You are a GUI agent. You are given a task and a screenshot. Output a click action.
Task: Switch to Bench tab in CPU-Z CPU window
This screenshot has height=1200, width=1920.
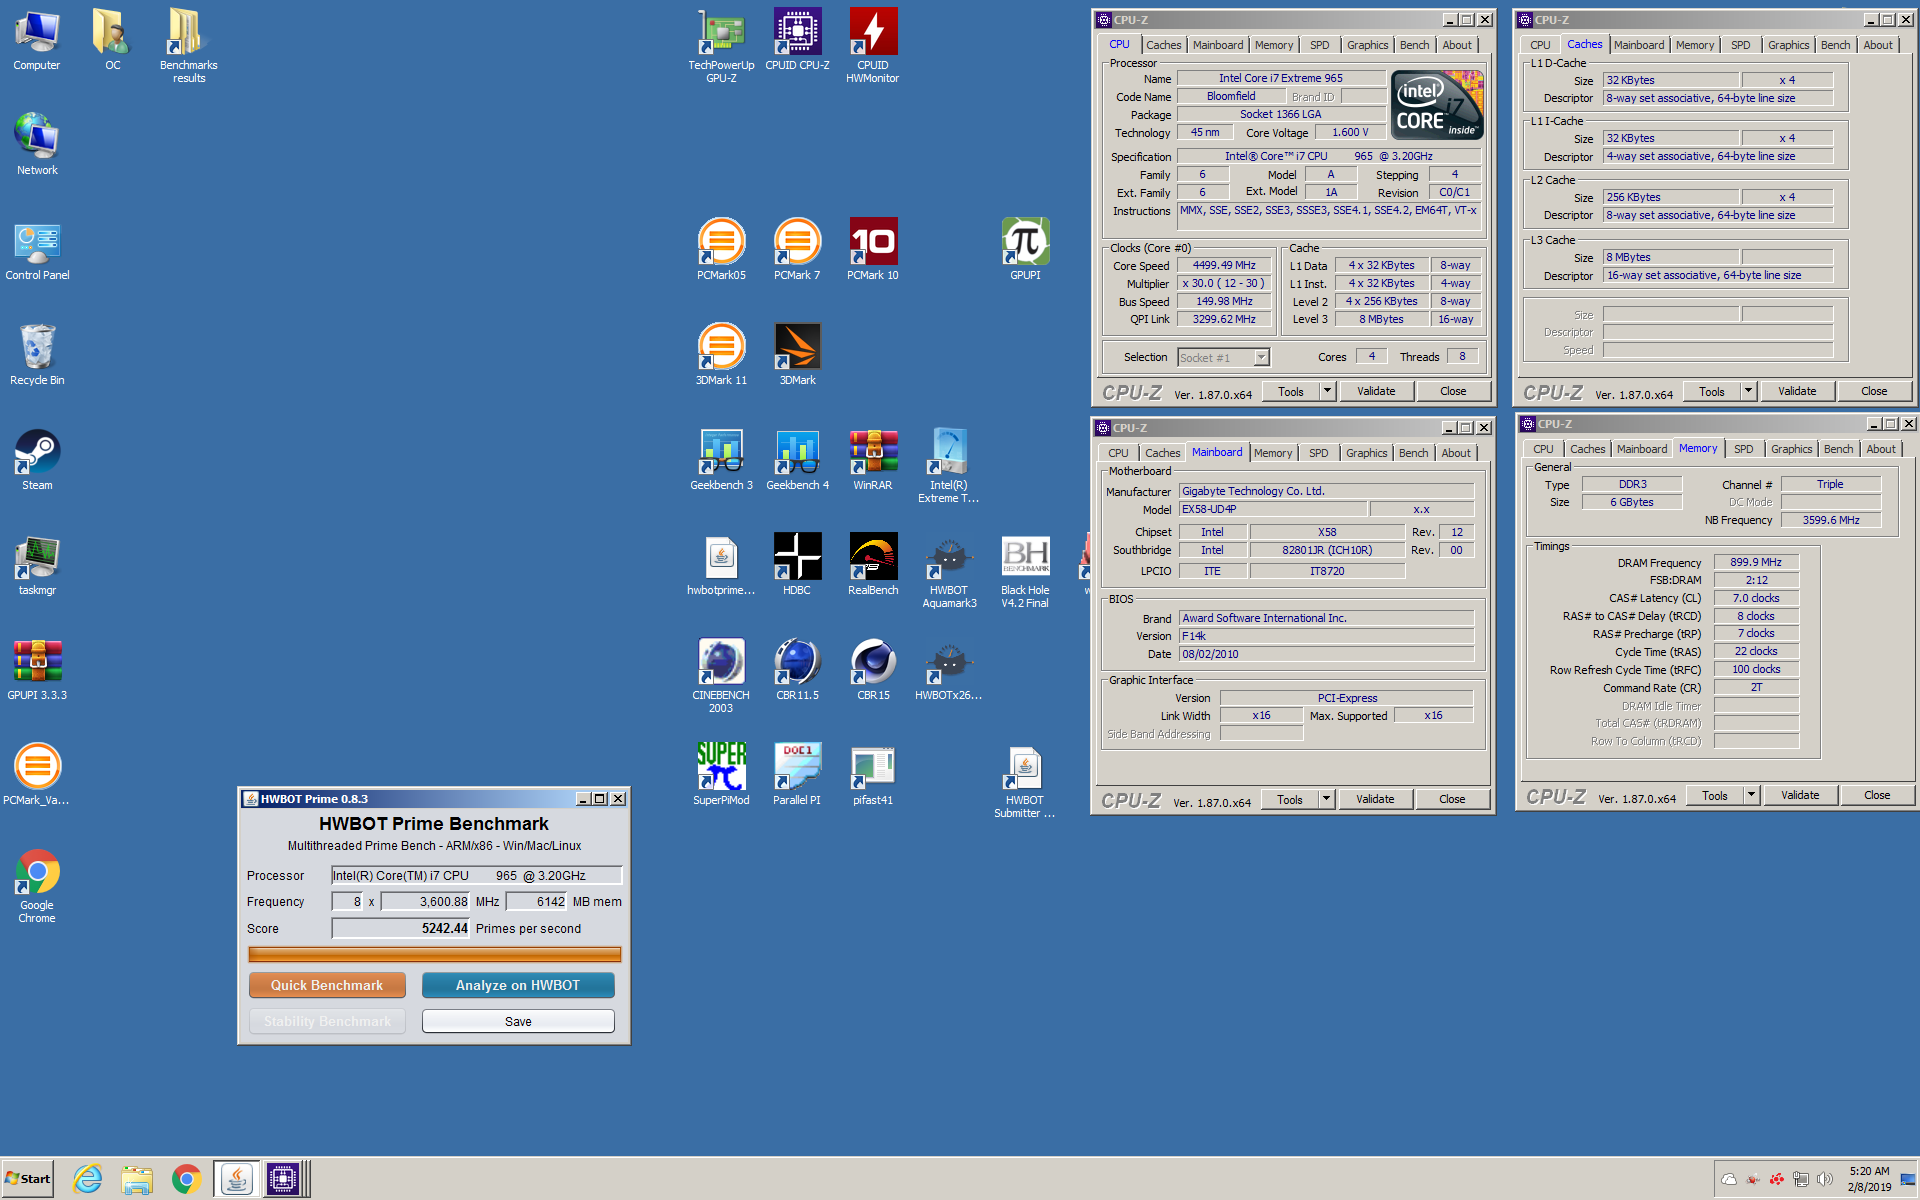tap(1414, 45)
